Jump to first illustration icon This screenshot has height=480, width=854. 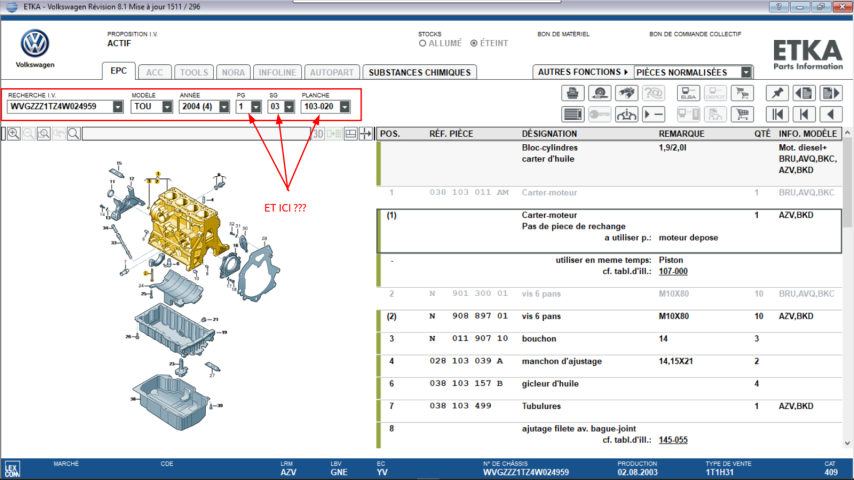coord(777,114)
